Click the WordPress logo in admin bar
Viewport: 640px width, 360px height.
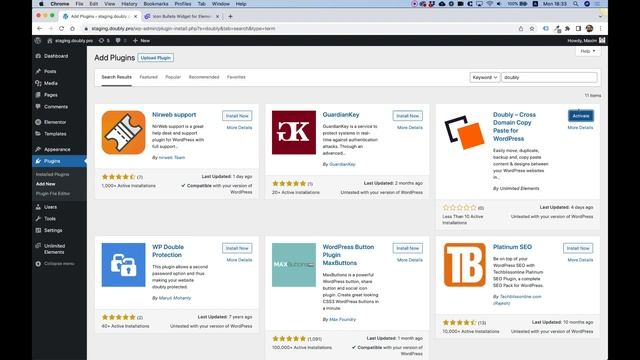38,41
